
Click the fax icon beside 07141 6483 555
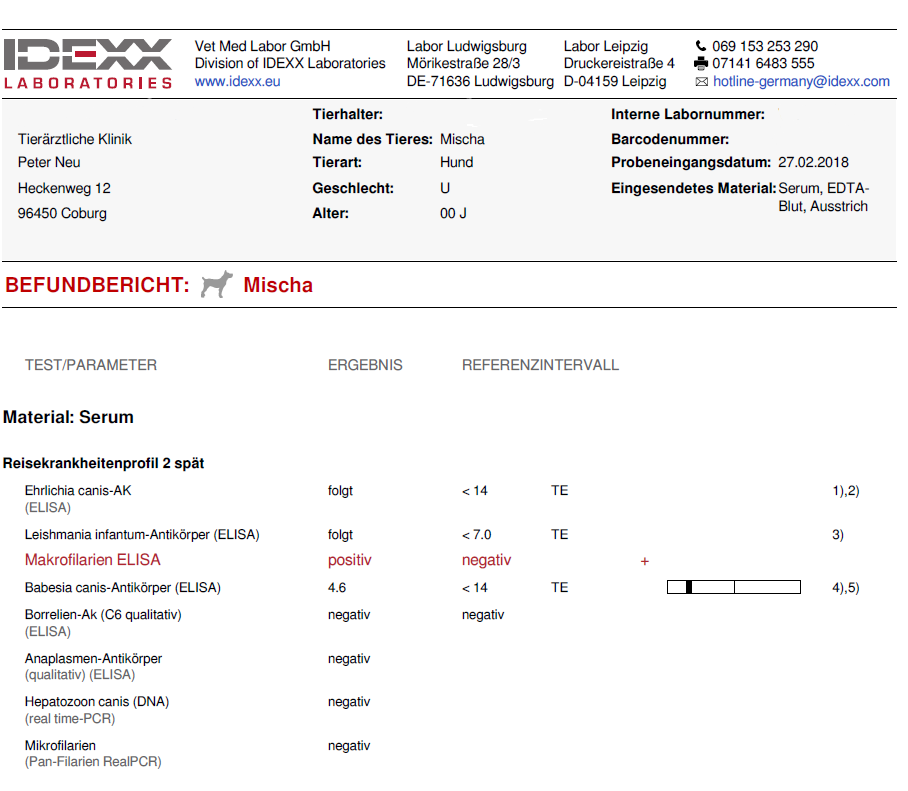[700, 64]
